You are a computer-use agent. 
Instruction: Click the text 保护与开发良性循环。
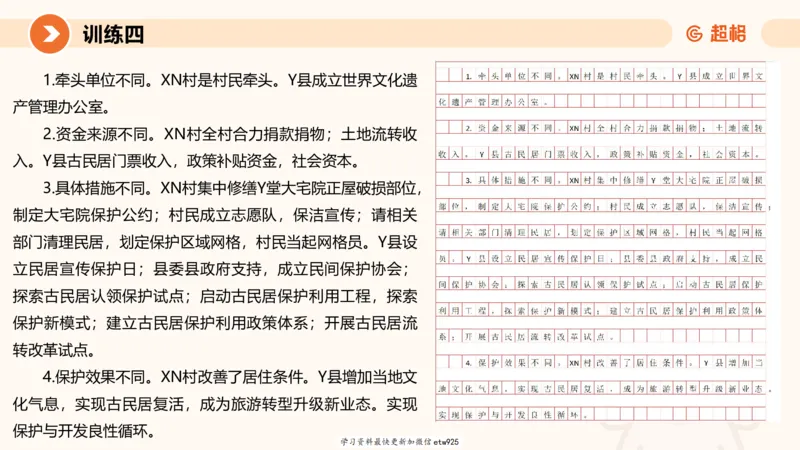84,432
